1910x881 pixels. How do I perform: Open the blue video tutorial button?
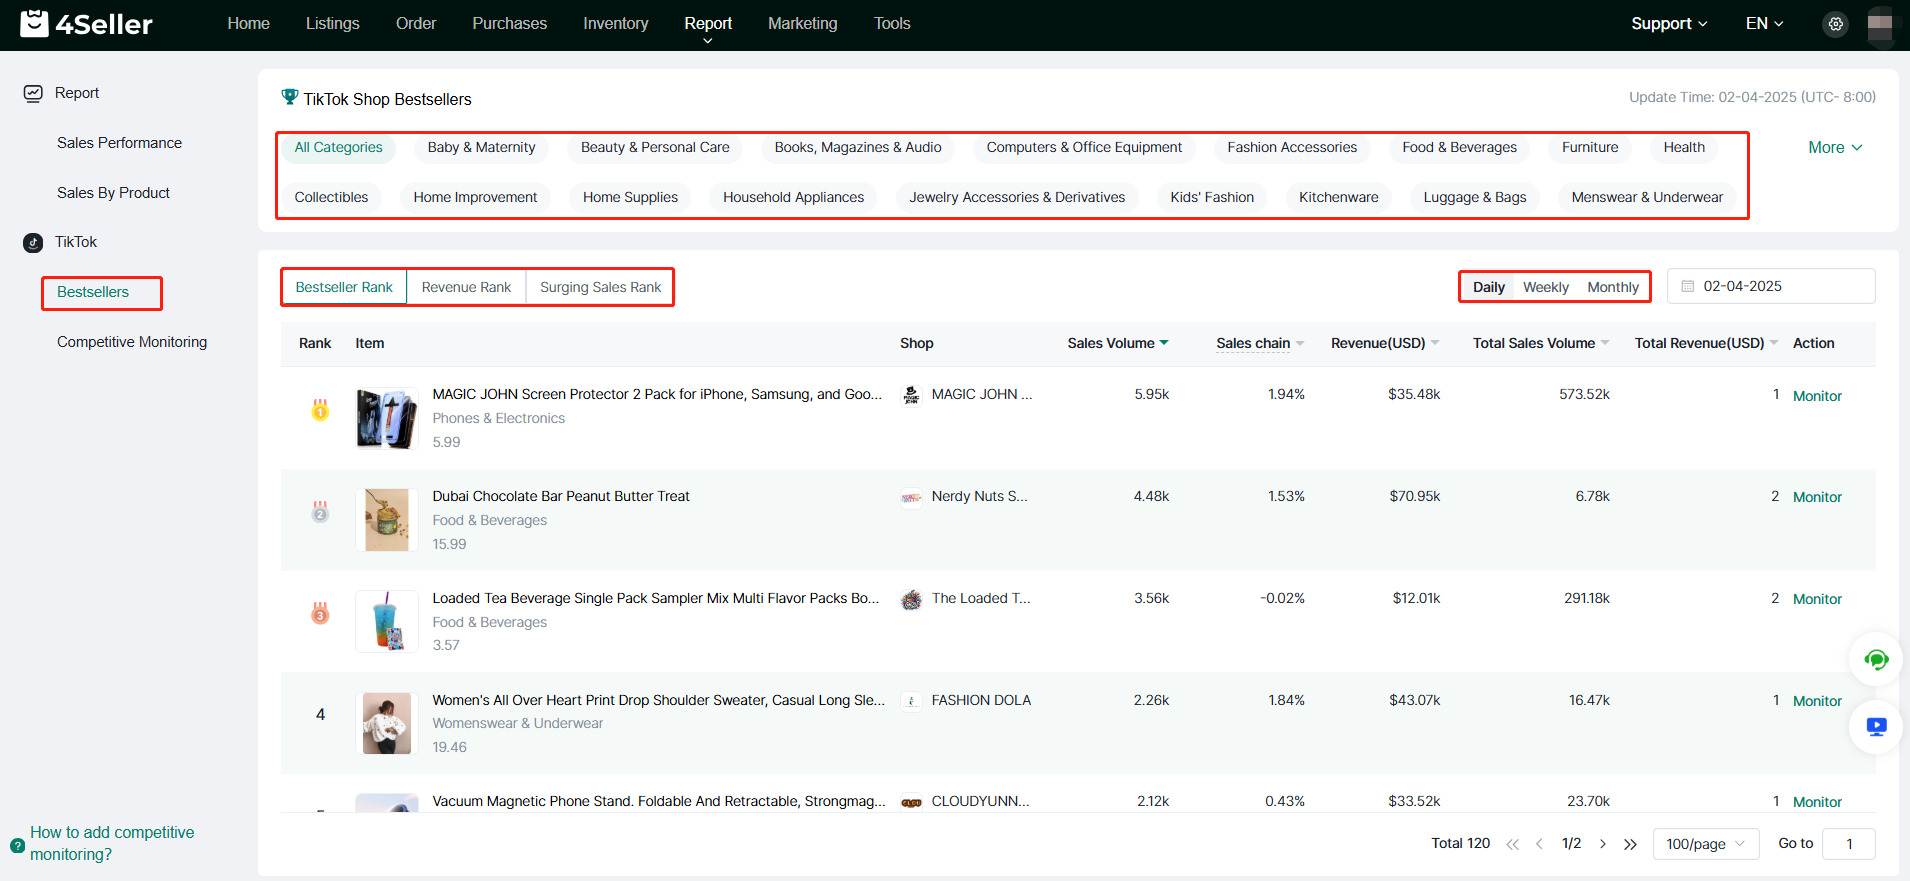(1876, 727)
